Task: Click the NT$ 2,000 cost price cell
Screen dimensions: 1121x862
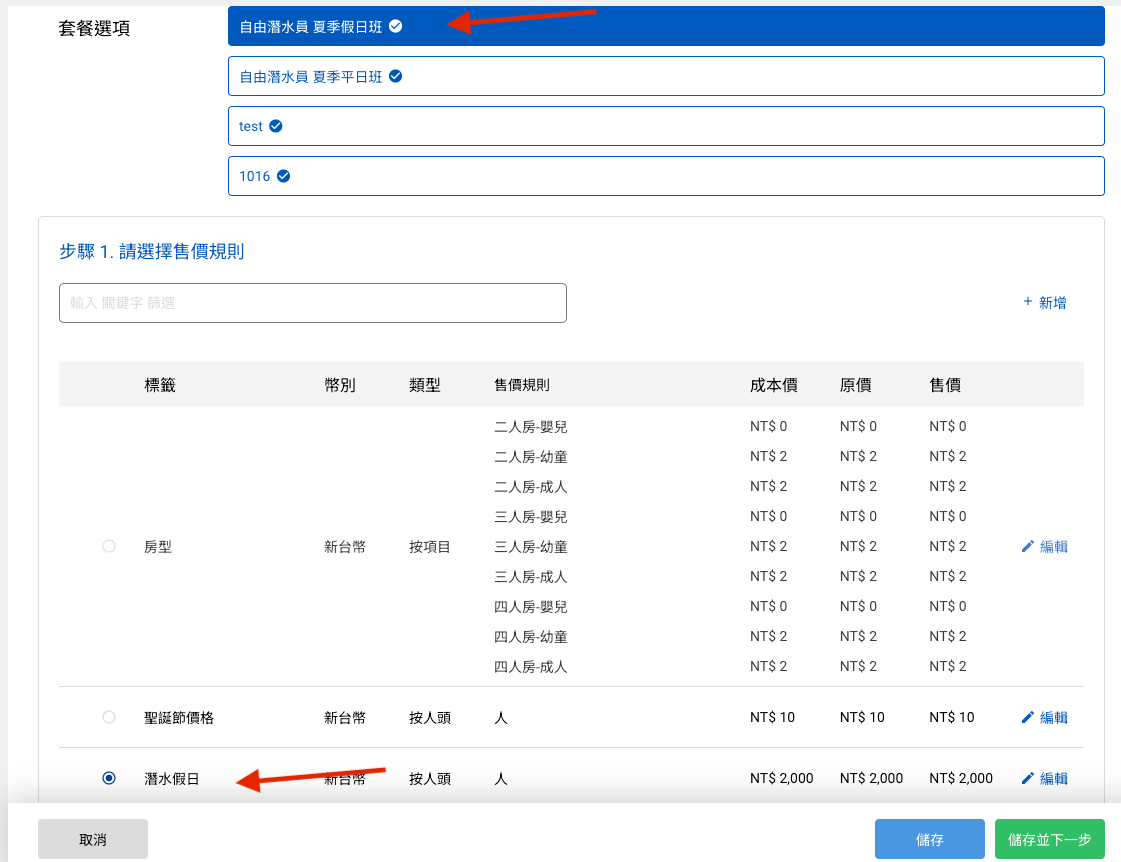Action: pyautogui.click(x=781, y=778)
